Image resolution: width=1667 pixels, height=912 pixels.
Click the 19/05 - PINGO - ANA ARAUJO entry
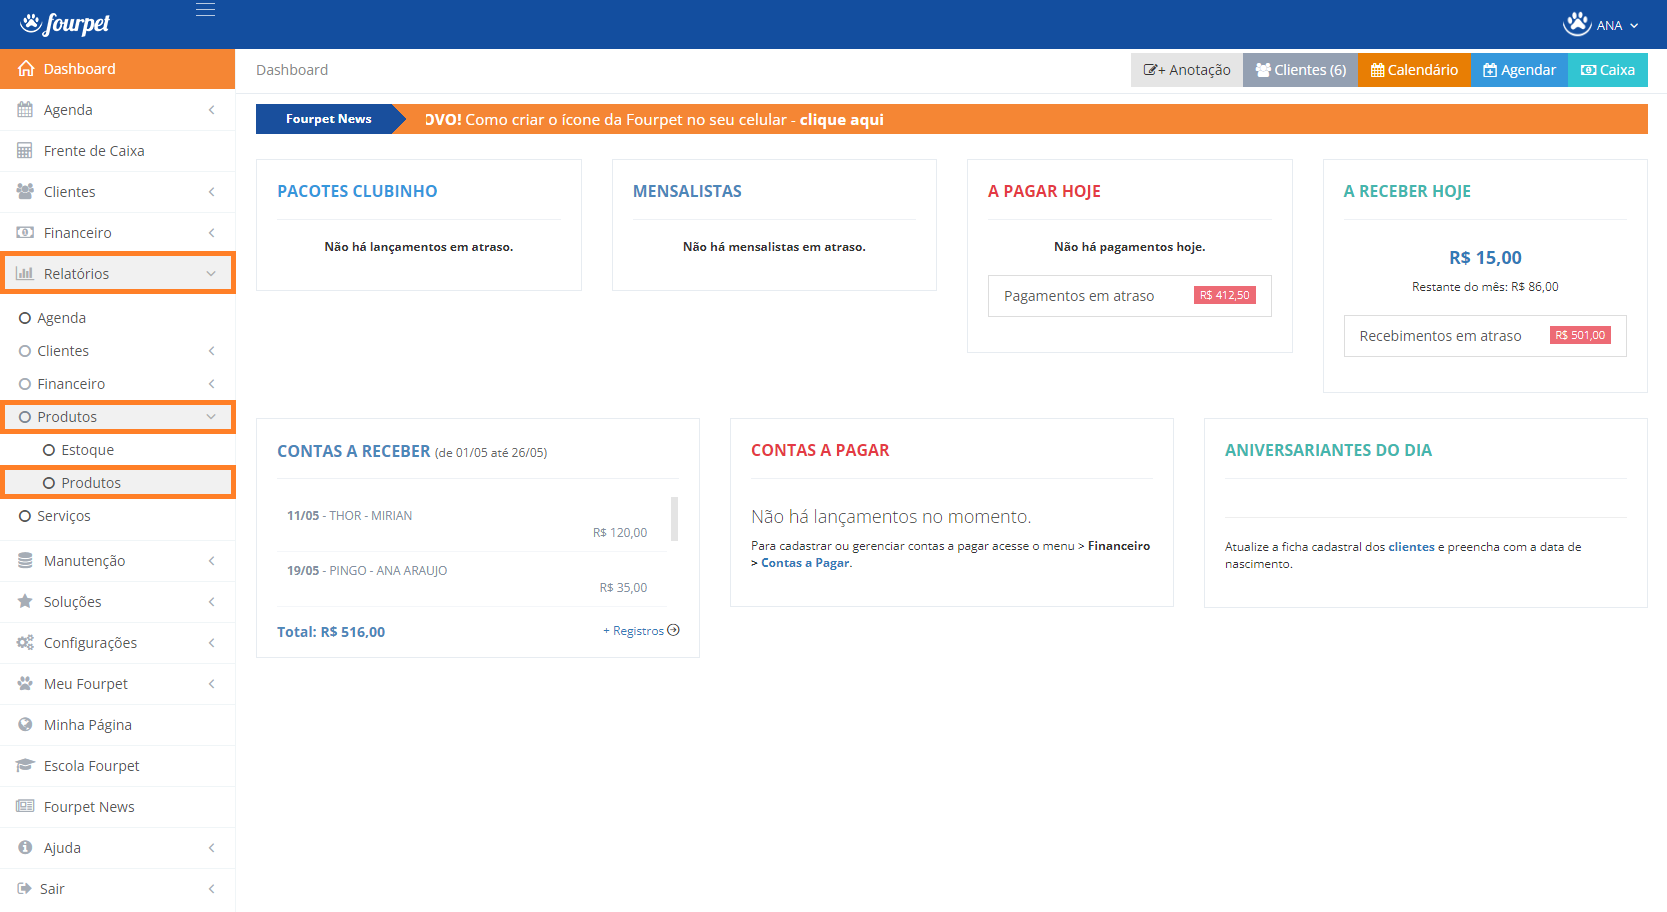(x=367, y=571)
